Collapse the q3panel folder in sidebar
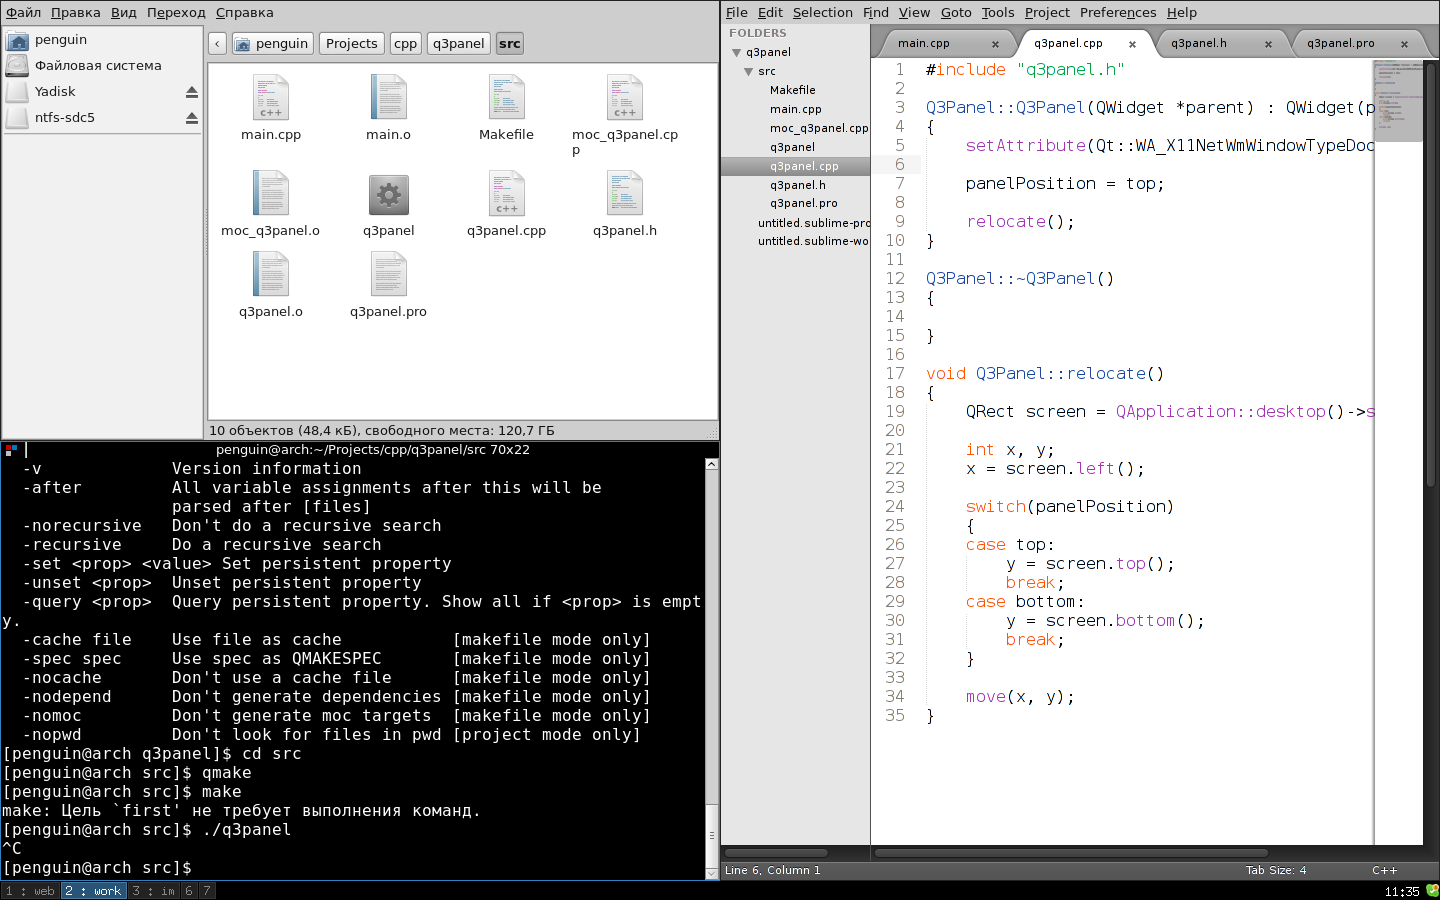 pos(737,53)
